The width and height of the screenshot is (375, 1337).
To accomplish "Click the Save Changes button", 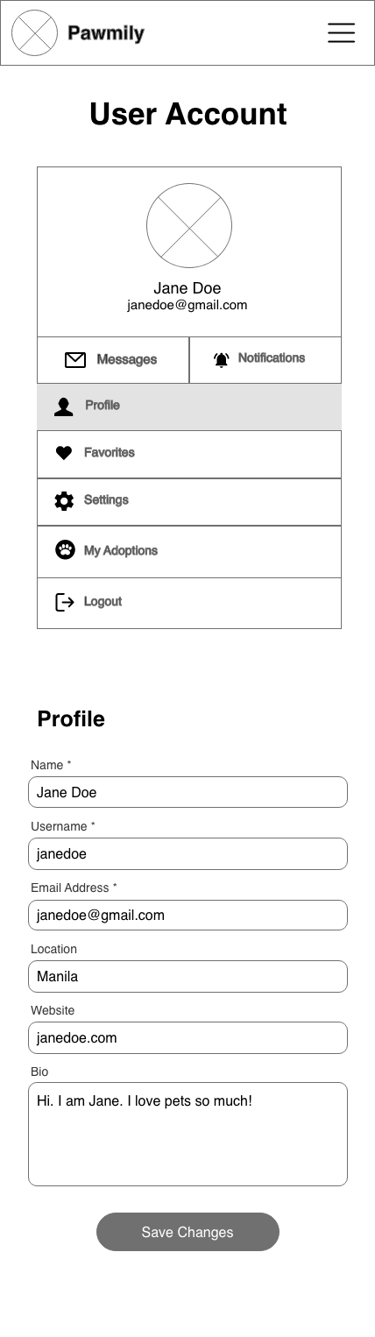I will (x=188, y=1232).
